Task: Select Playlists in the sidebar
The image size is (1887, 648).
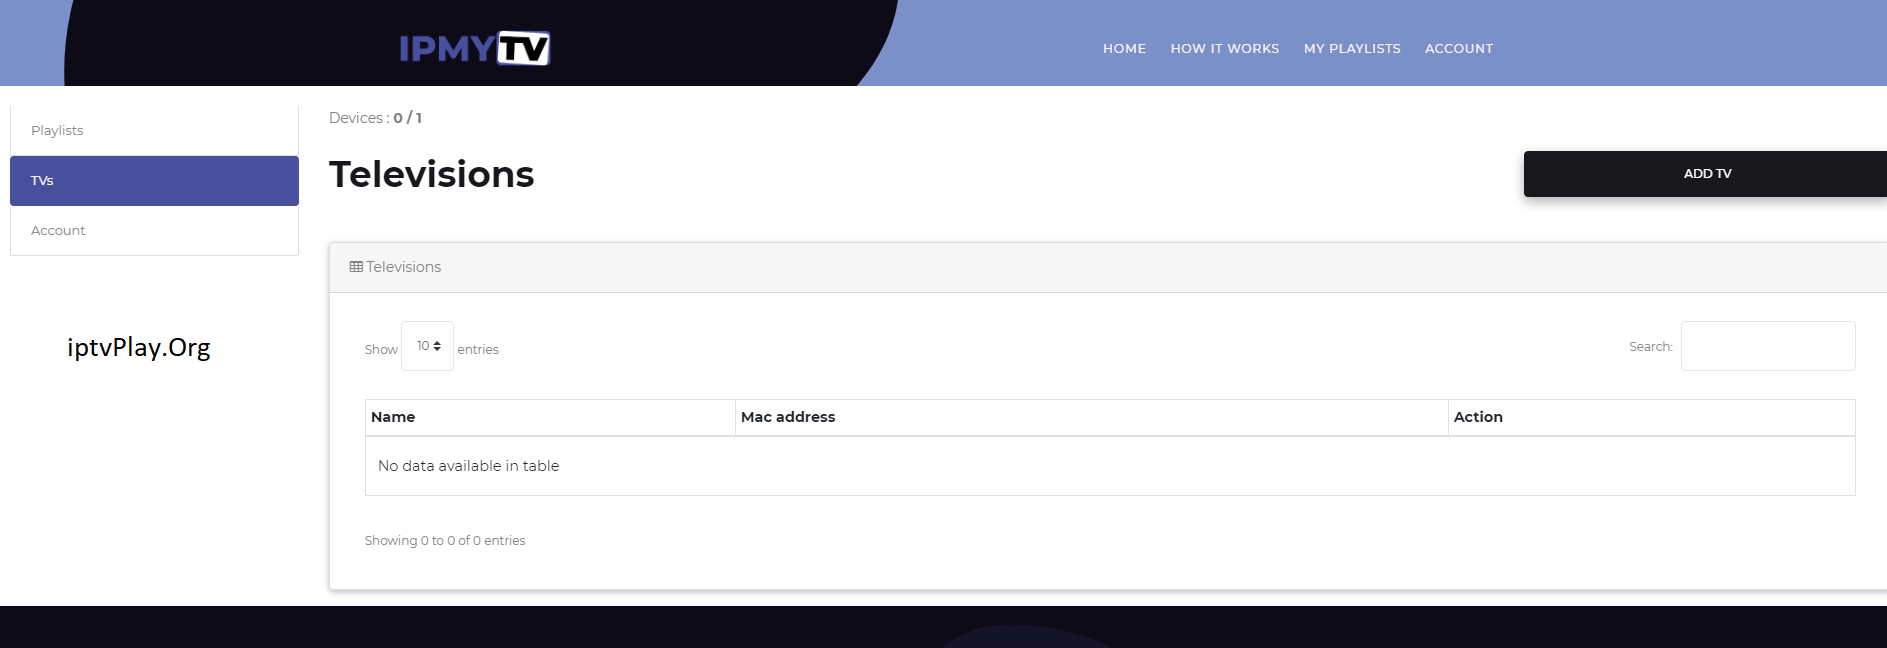Action: [154, 131]
